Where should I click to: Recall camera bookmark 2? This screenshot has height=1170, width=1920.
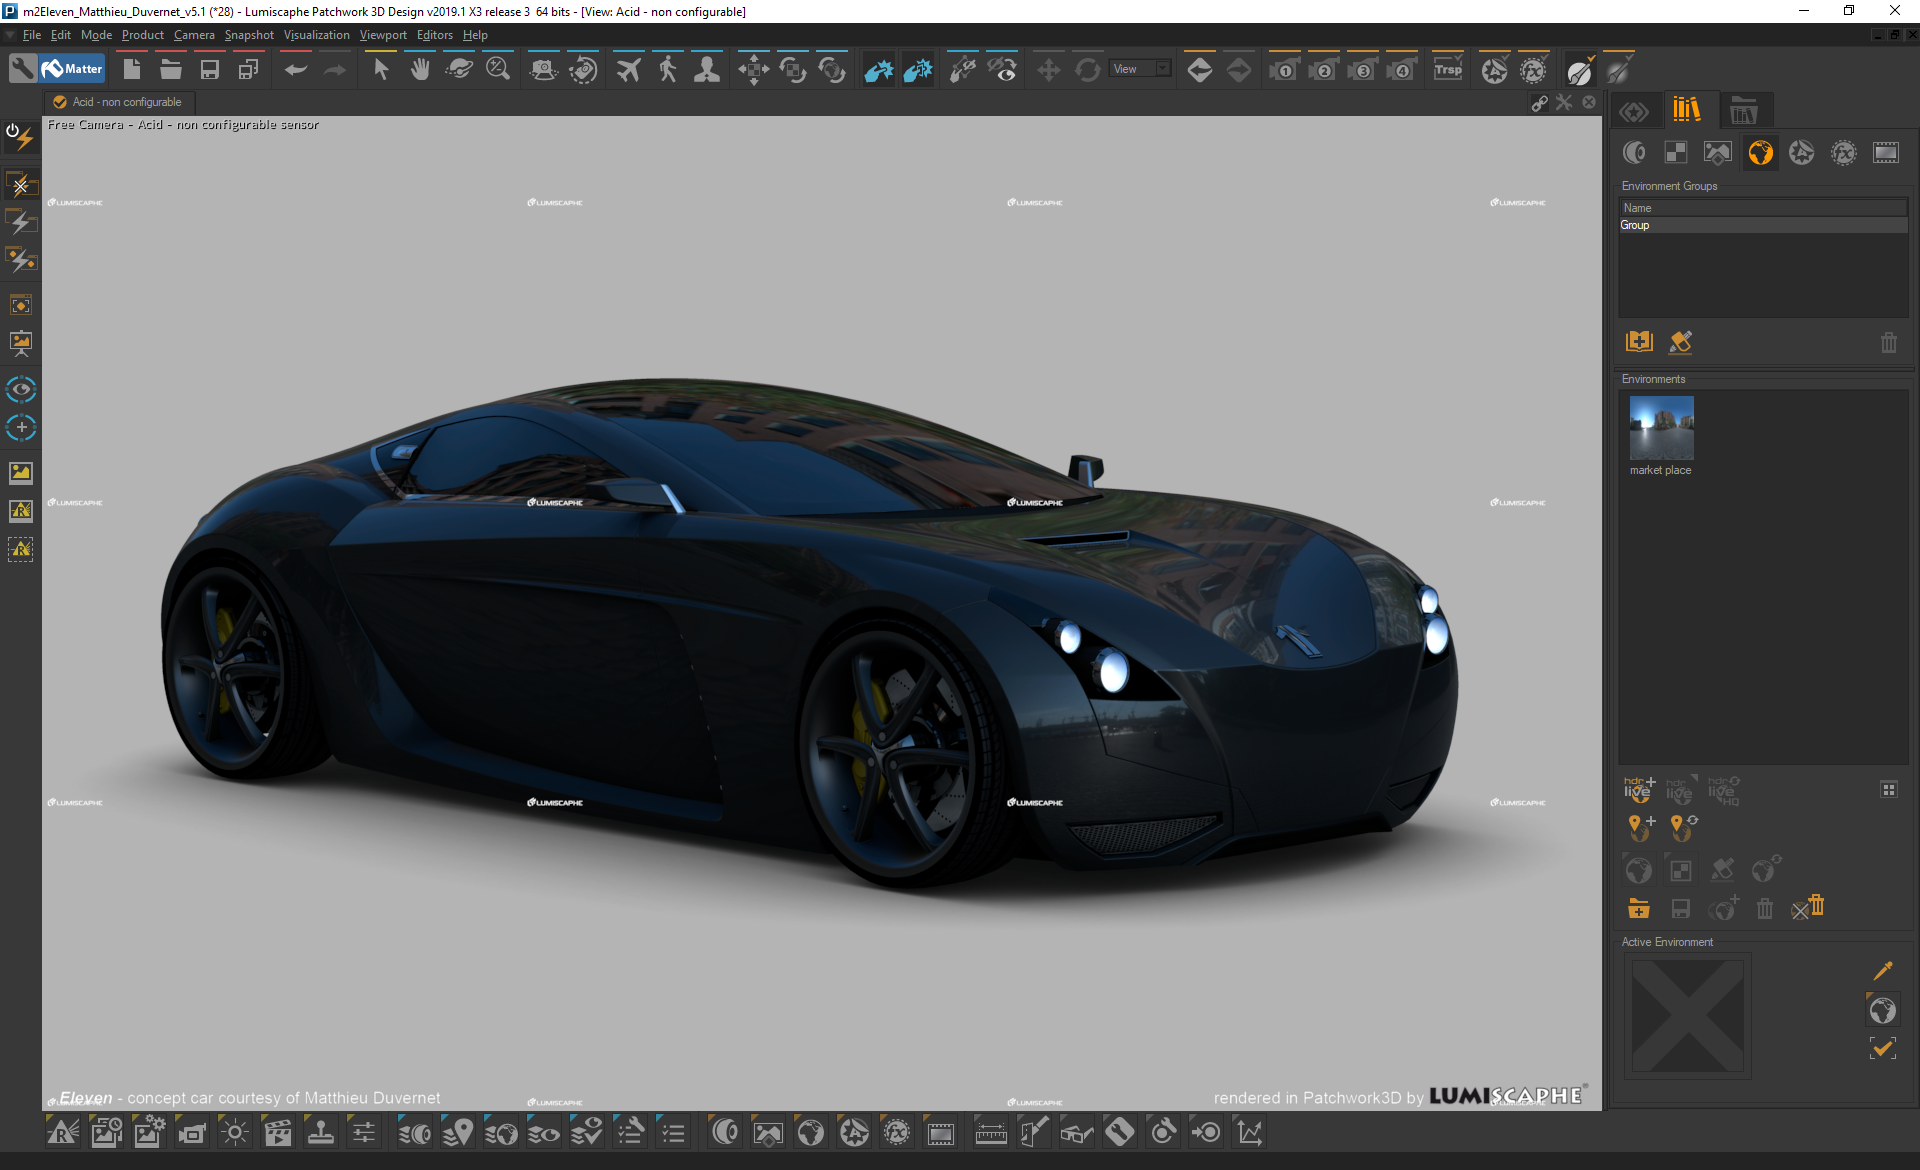(1323, 69)
